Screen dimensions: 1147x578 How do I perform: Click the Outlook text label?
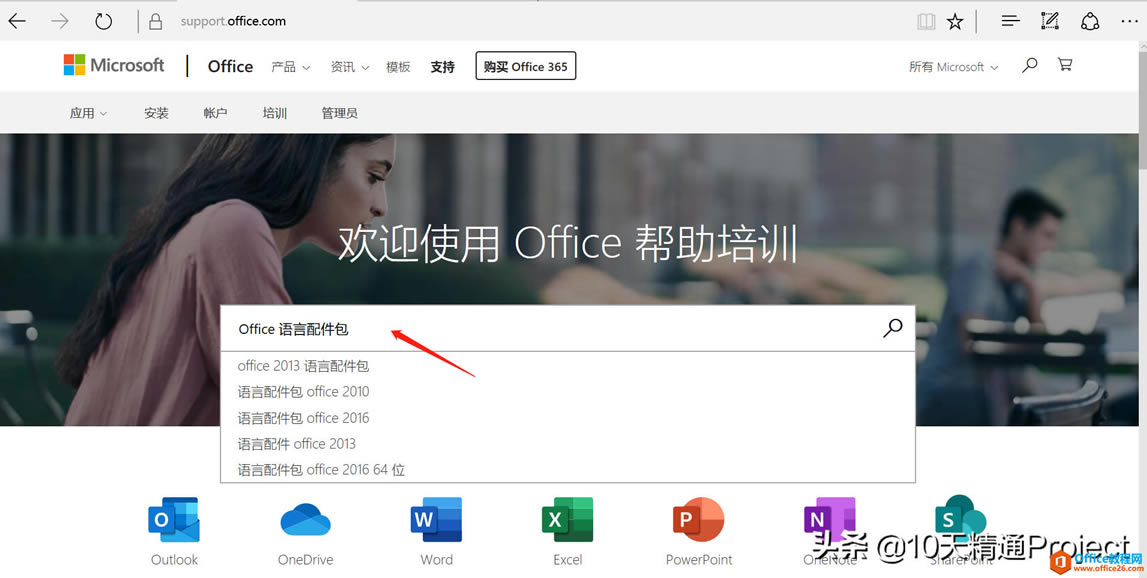(x=174, y=560)
